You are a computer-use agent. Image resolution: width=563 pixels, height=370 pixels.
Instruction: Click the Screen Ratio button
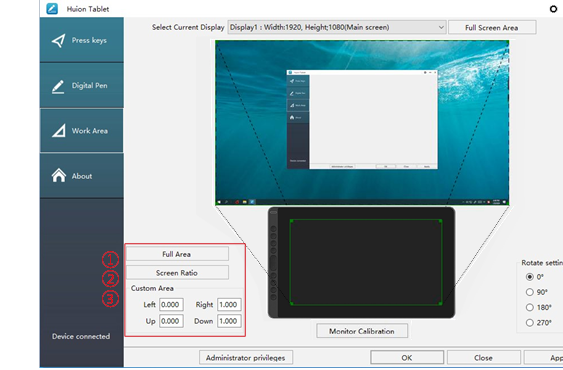click(x=177, y=273)
